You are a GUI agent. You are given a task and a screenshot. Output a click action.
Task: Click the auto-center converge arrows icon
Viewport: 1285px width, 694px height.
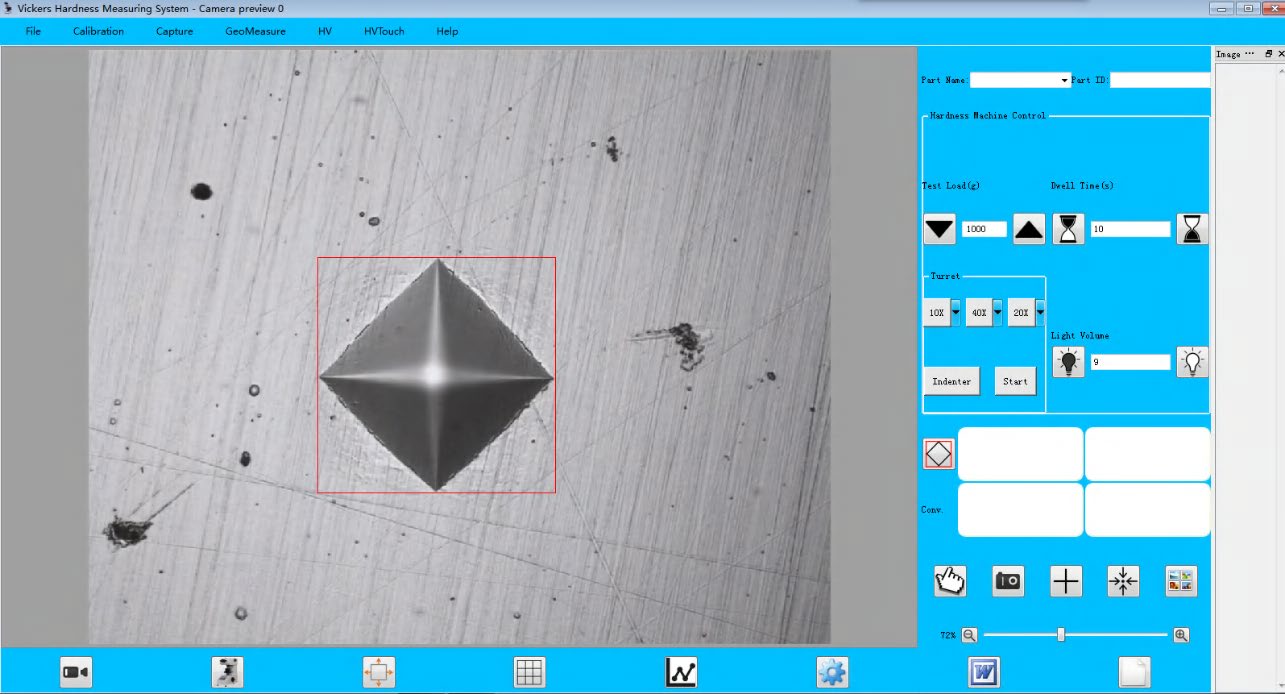(x=1122, y=580)
